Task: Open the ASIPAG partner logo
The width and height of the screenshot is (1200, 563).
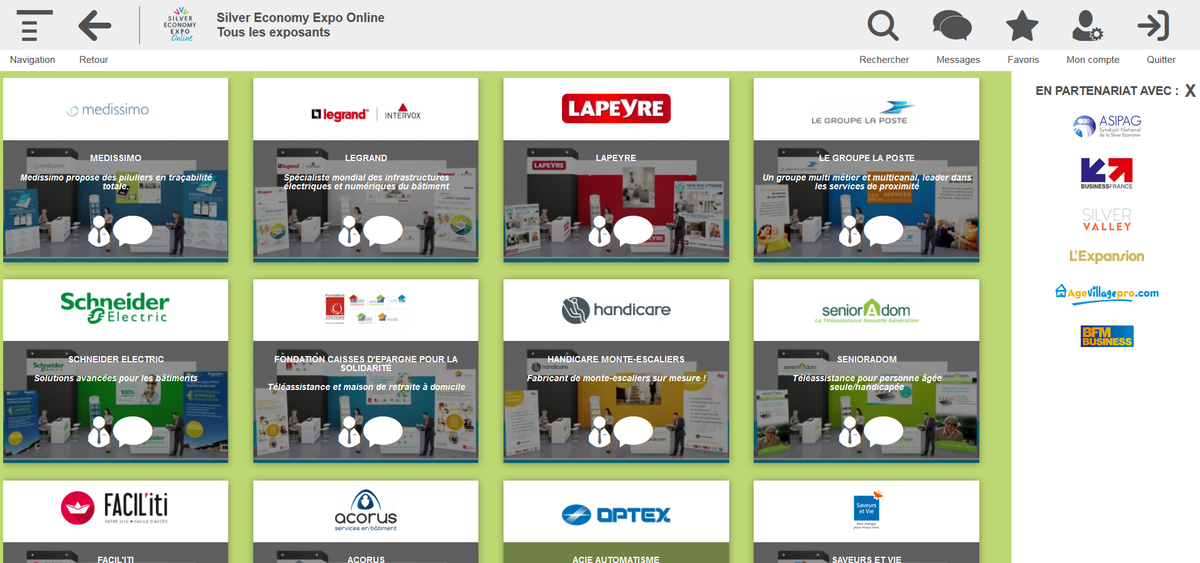Action: click(1106, 126)
